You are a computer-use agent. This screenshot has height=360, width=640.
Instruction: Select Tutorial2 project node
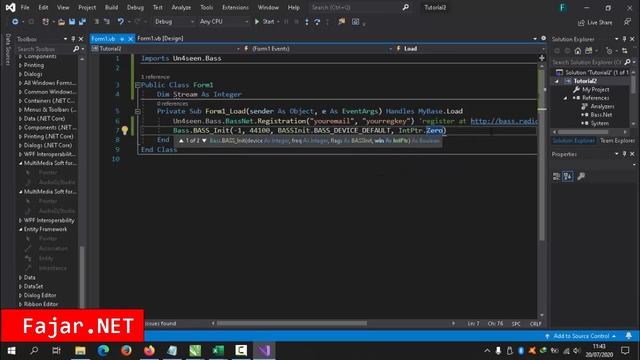(x=585, y=81)
